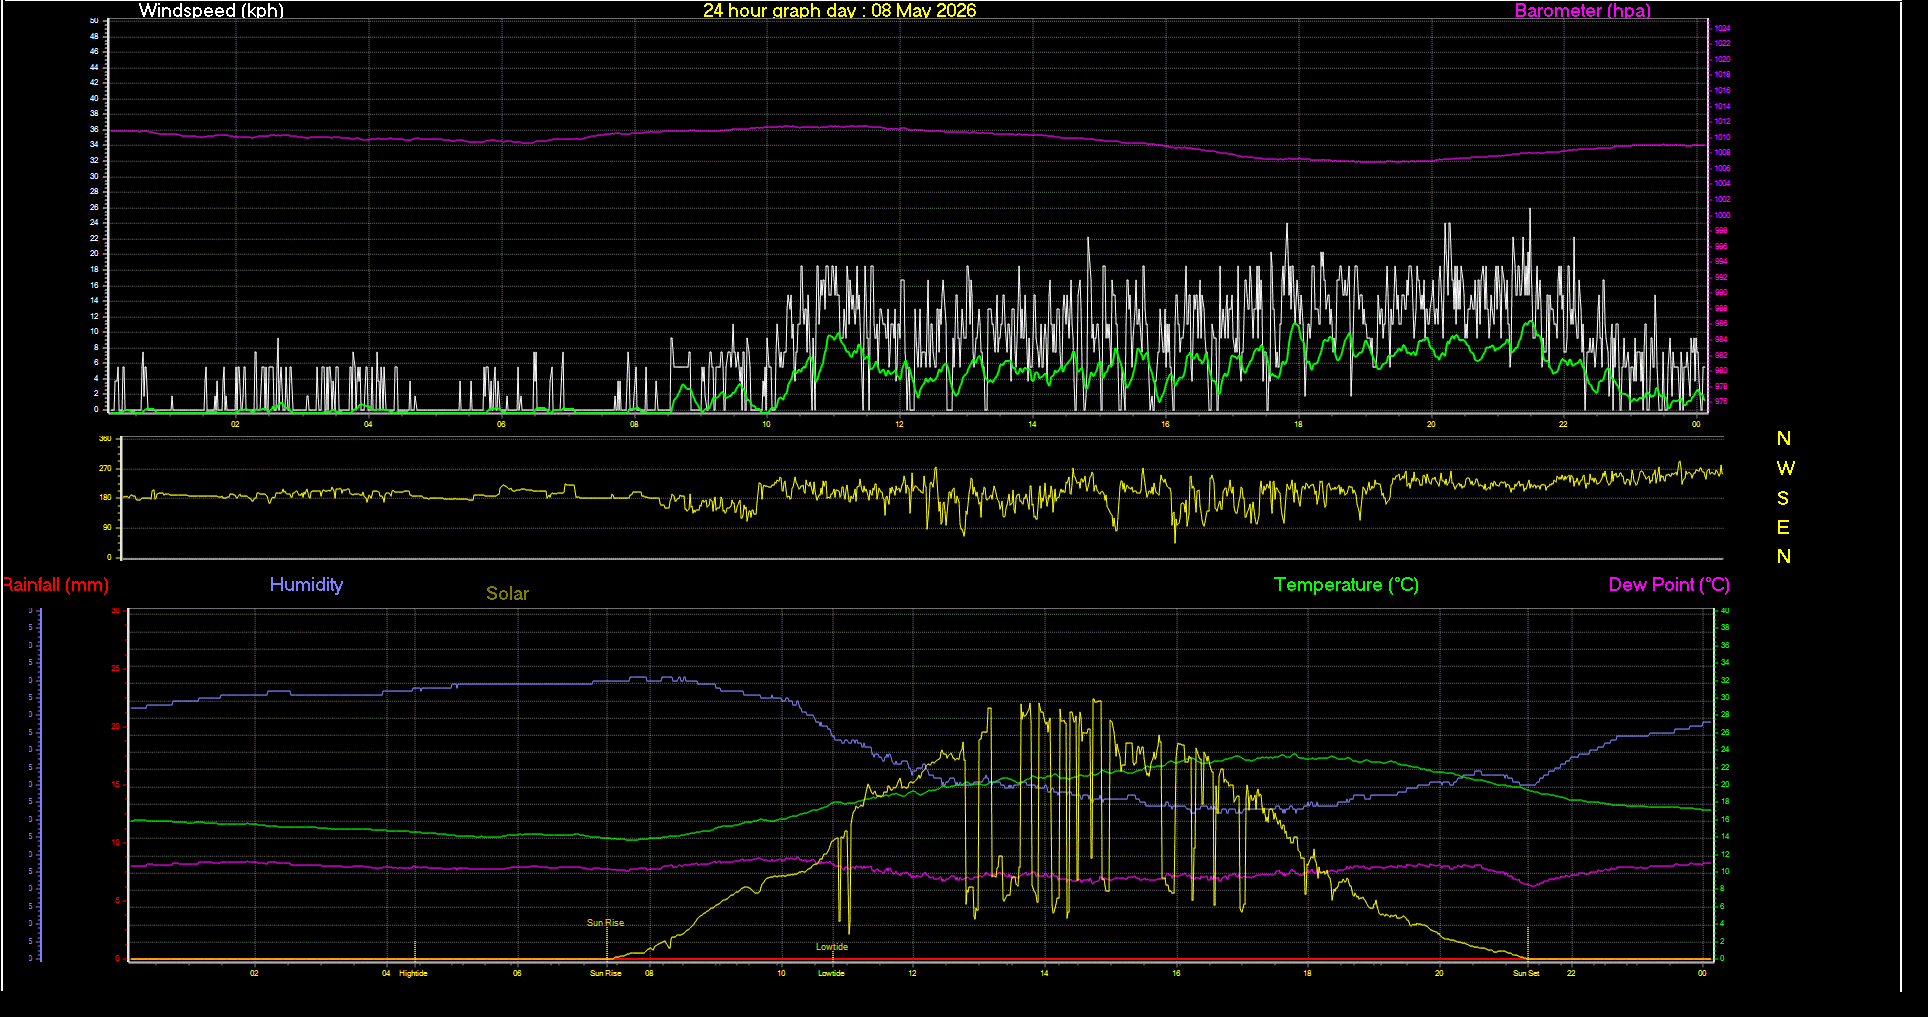Click the 'Temperature (°C)' legend label
The height and width of the screenshot is (1017, 1928).
click(1346, 585)
